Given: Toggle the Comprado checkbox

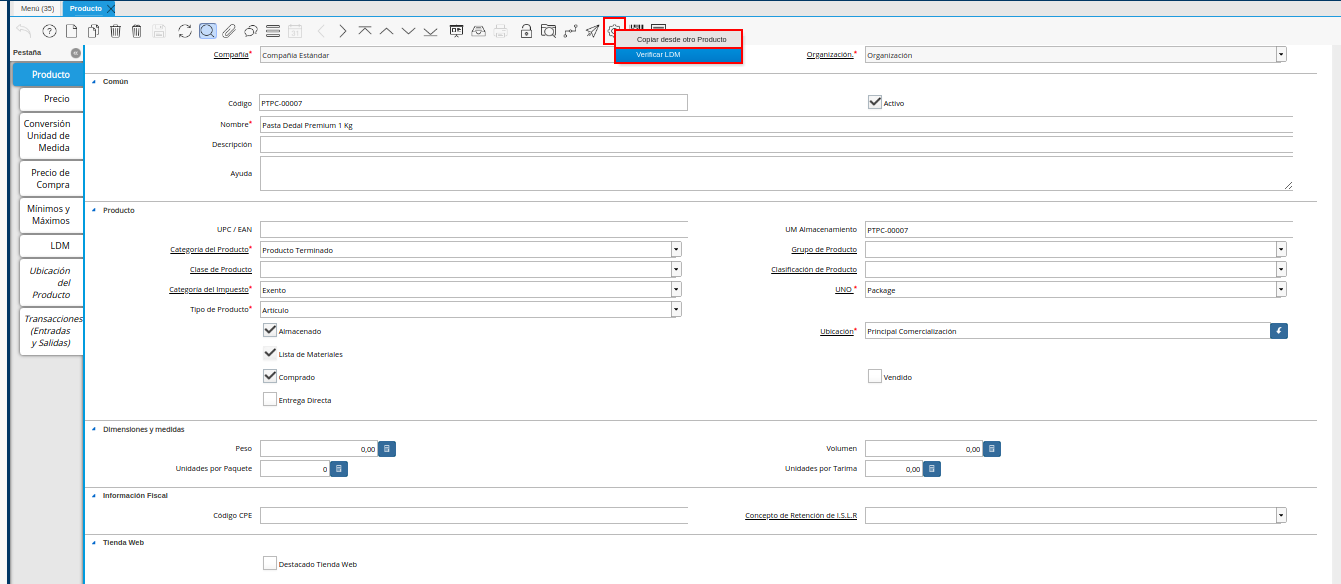Looking at the screenshot, I should pos(270,376).
